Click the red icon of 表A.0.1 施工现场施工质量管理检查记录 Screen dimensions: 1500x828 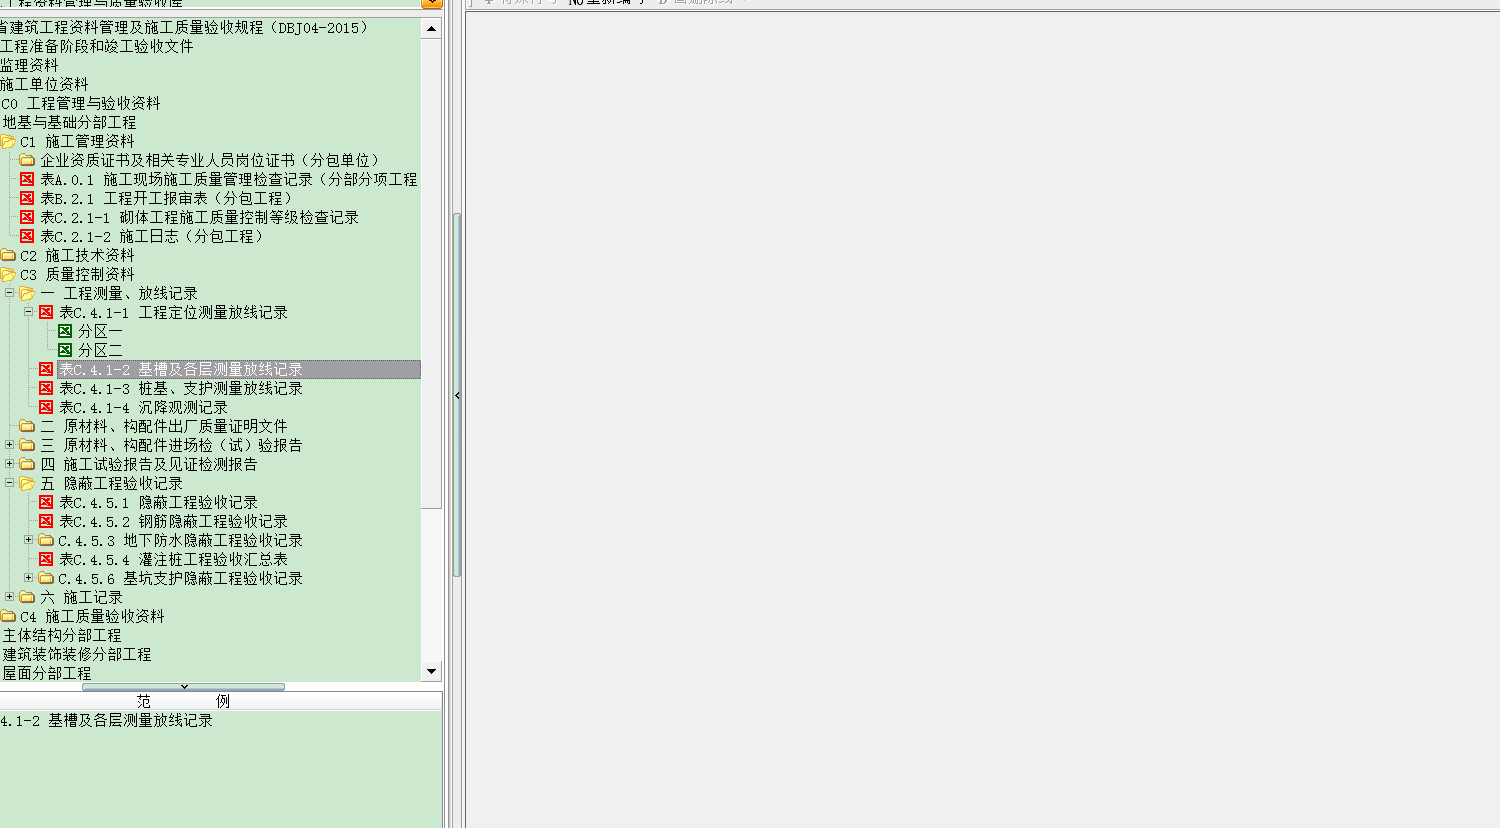click(27, 179)
